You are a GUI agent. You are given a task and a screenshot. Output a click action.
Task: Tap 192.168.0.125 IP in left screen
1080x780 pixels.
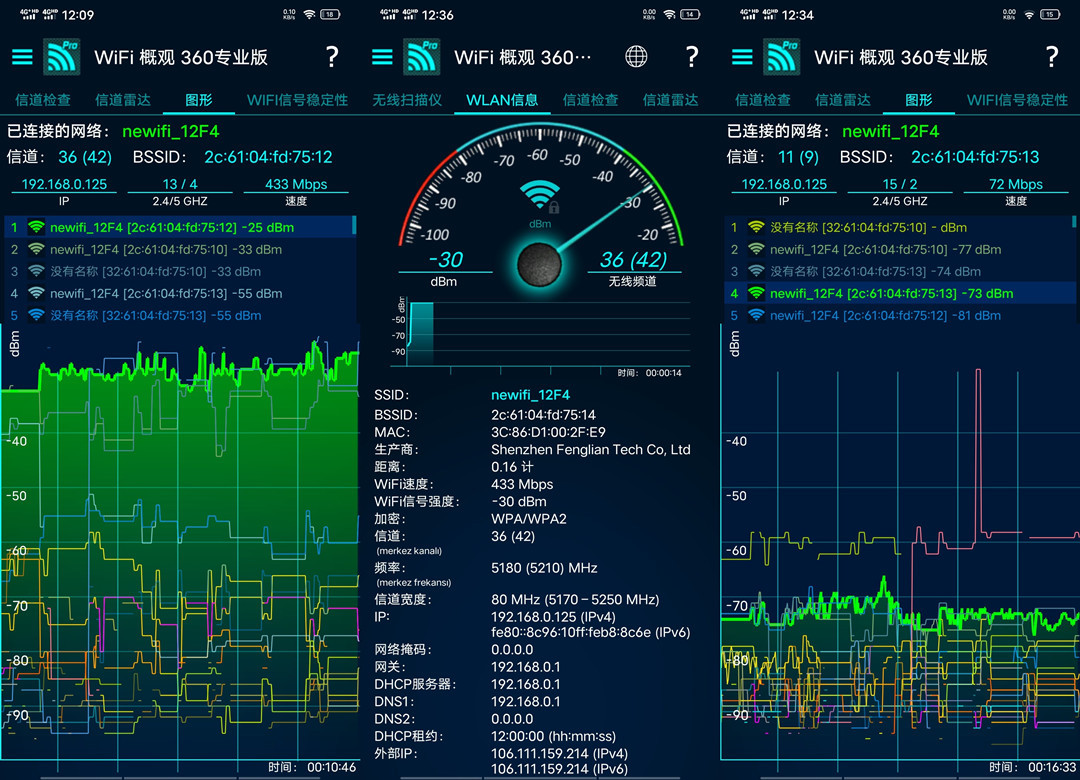pos(64,184)
